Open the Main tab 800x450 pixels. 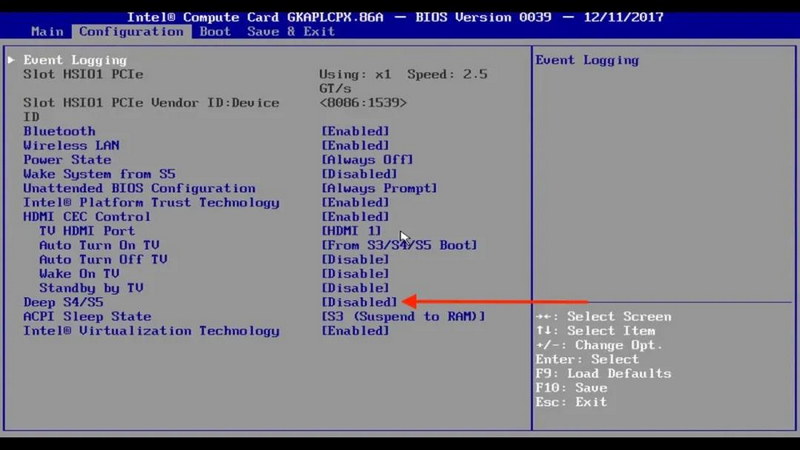[x=47, y=32]
